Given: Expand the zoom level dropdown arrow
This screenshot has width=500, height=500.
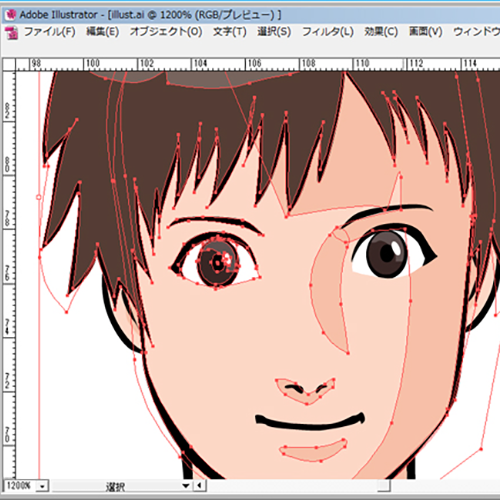Looking at the screenshot, I should coord(42,486).
